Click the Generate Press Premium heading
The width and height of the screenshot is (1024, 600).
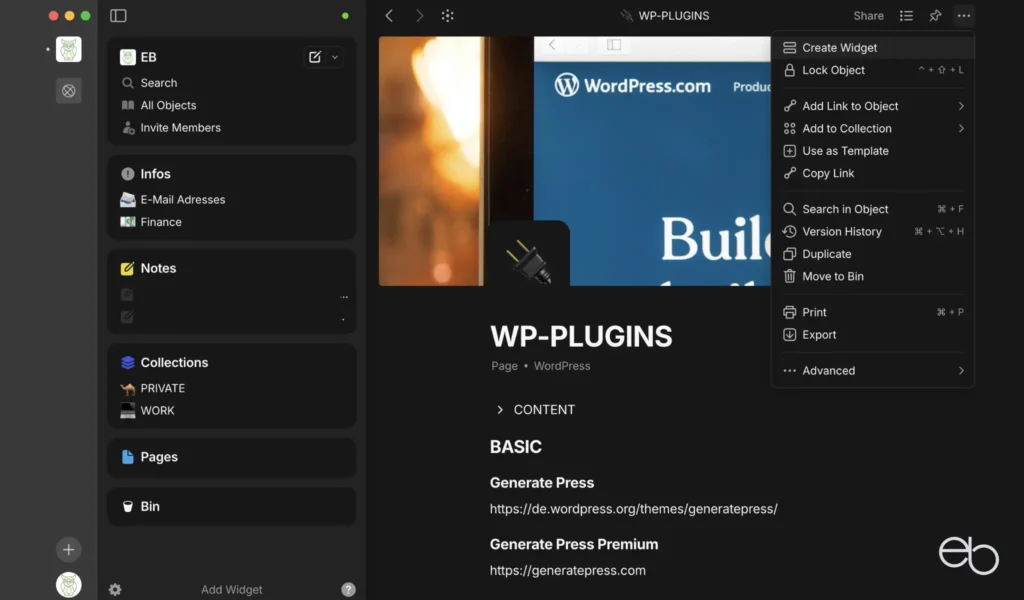click(x=573, y=545)
